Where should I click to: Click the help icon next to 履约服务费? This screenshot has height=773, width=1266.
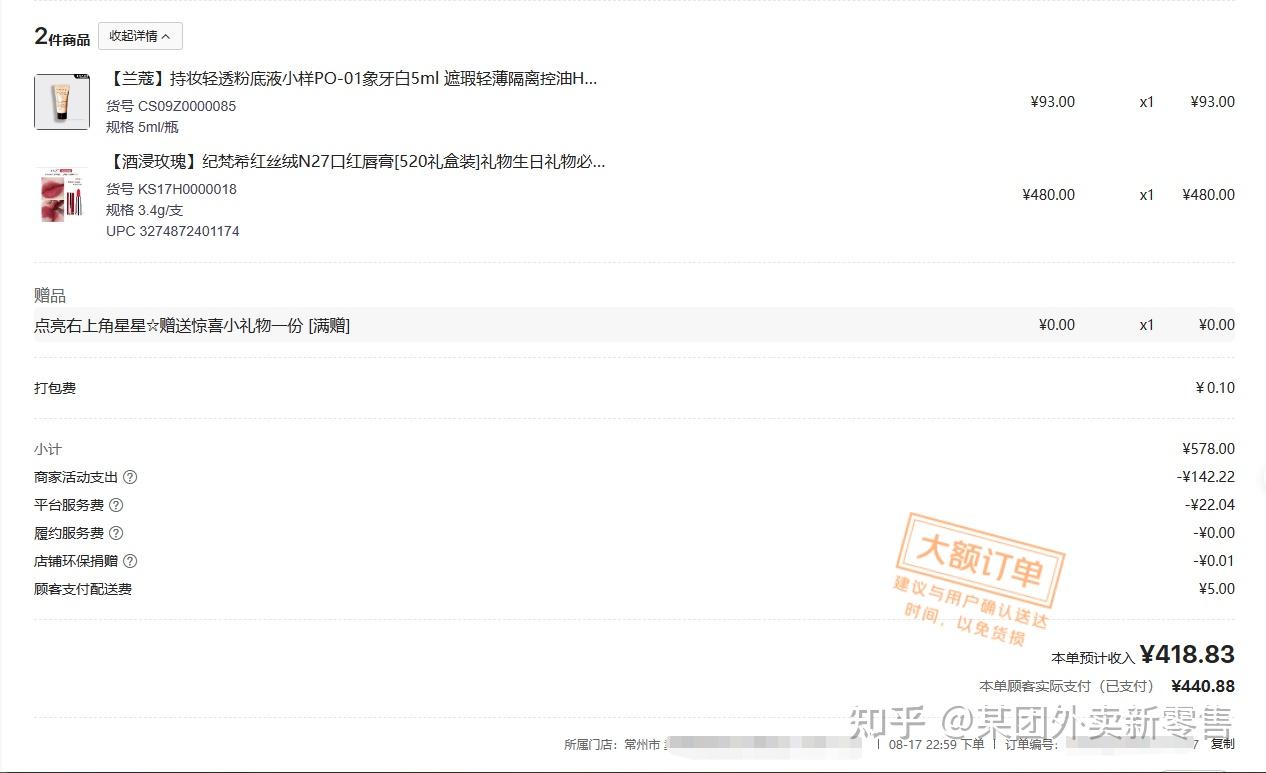pos(116,534)
